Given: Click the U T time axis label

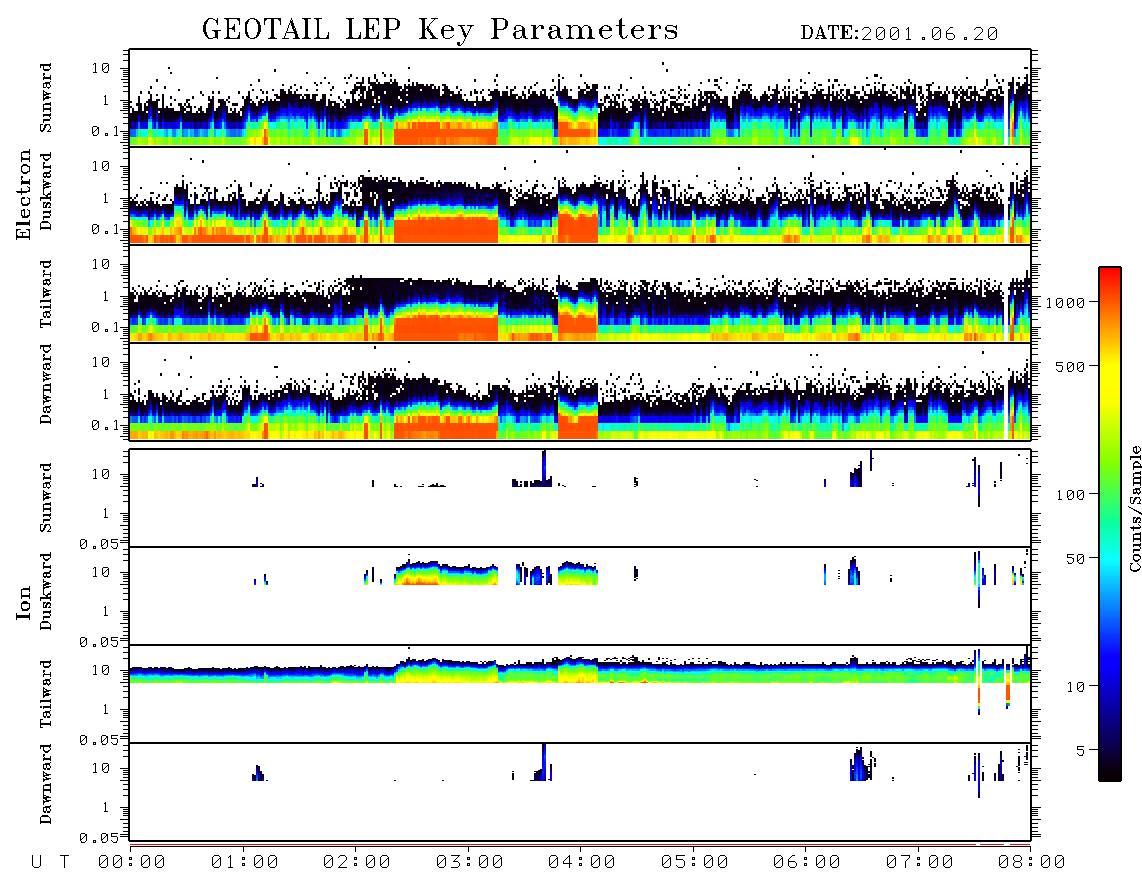Looking at the screenshot, I should click(50, 863).
